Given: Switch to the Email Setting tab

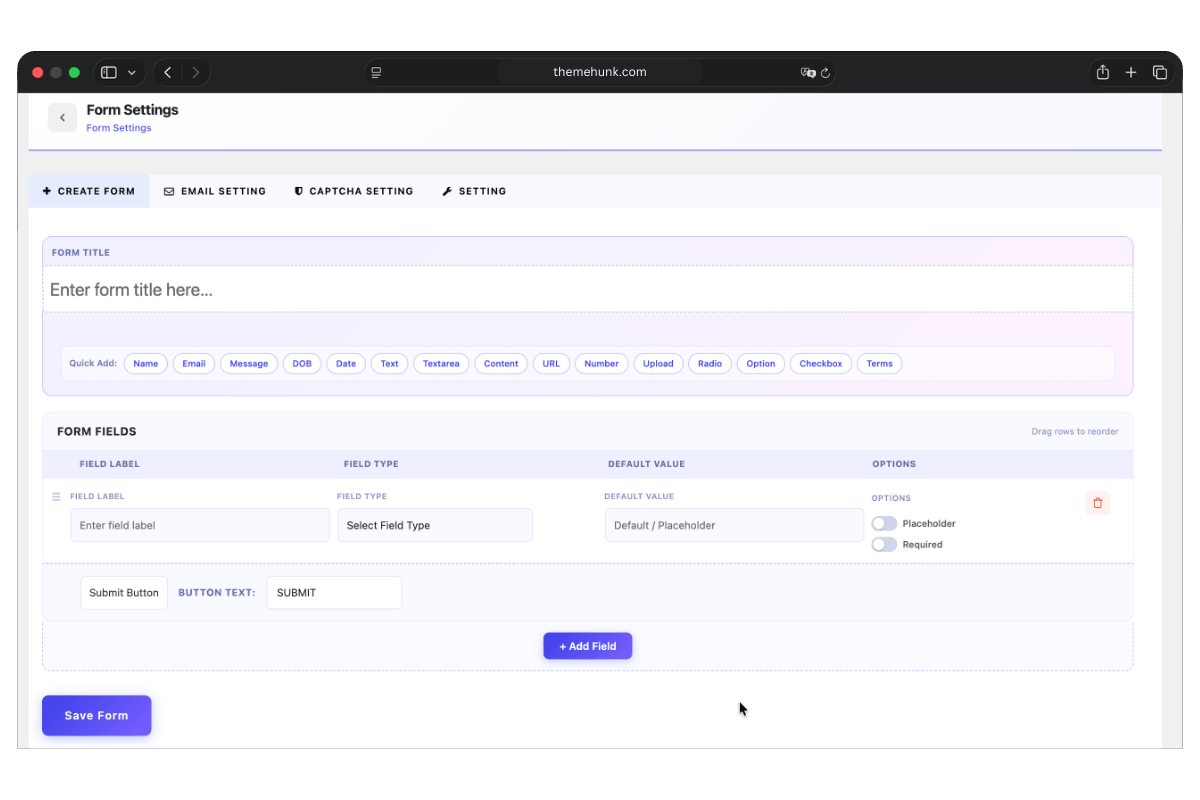Looking at the screenshot, I should [x=215, y=191].
